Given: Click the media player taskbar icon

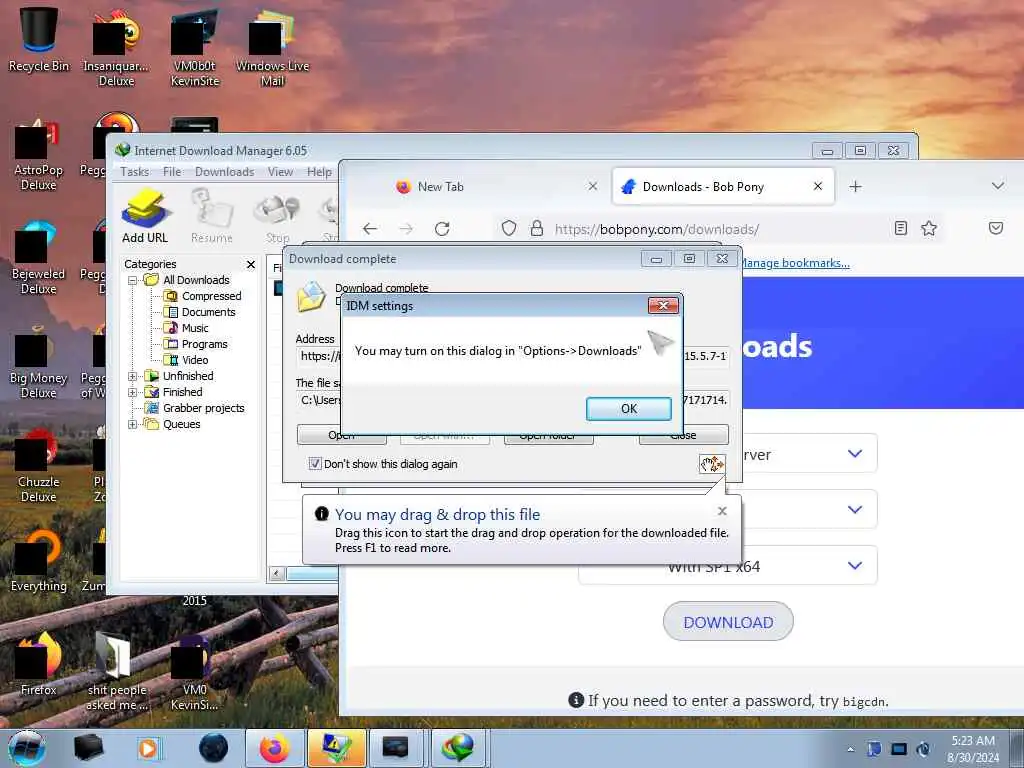Looking at the screenshot, I should (148, 748).
